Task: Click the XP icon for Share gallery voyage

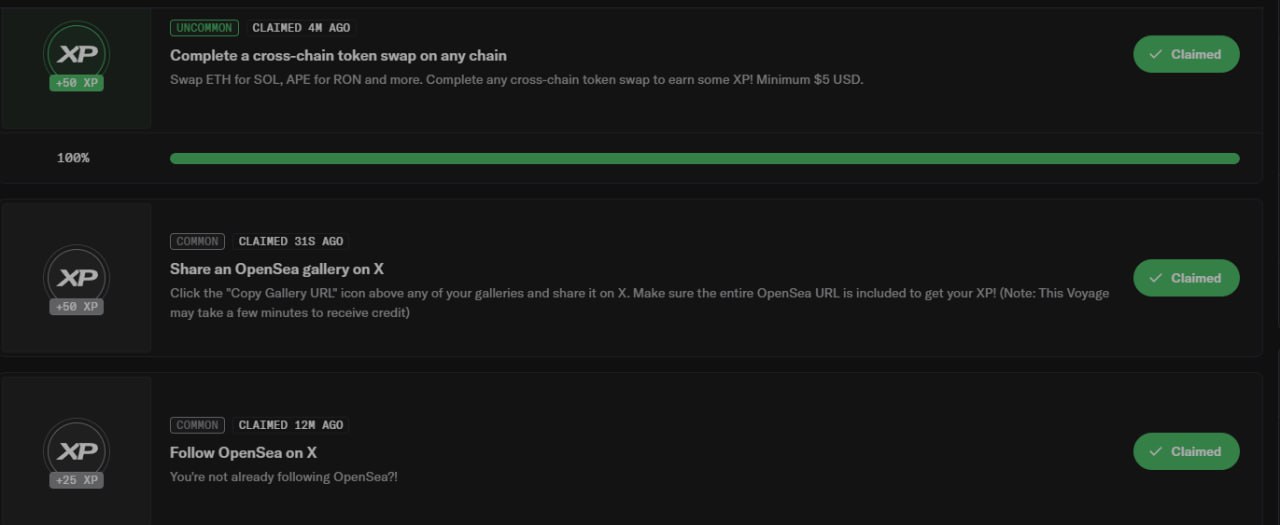Action: tap(76, 277)
